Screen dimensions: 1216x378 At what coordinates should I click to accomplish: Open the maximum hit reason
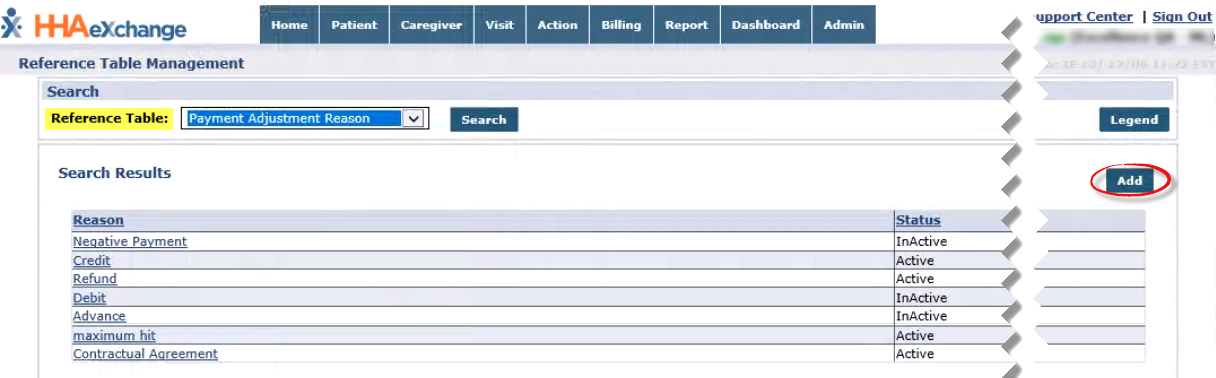(114, 336)
